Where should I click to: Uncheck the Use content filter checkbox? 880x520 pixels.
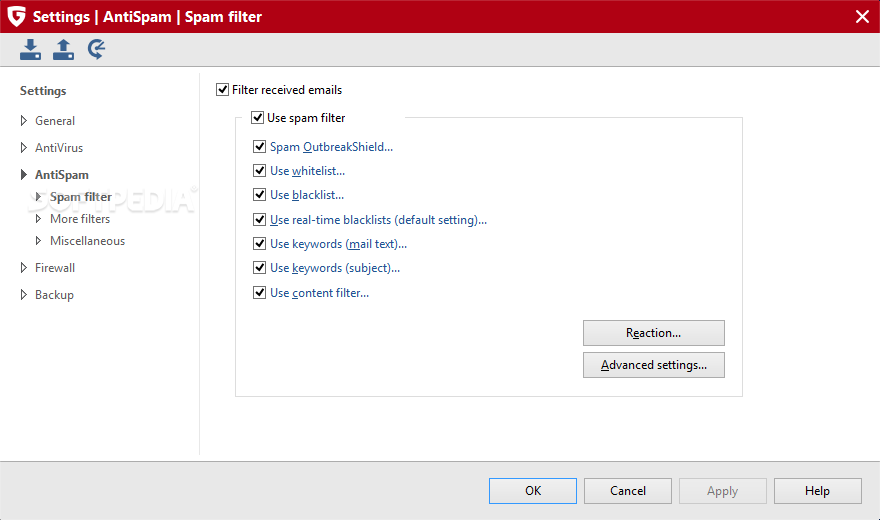pyautogui.click(x=259, y=293)
